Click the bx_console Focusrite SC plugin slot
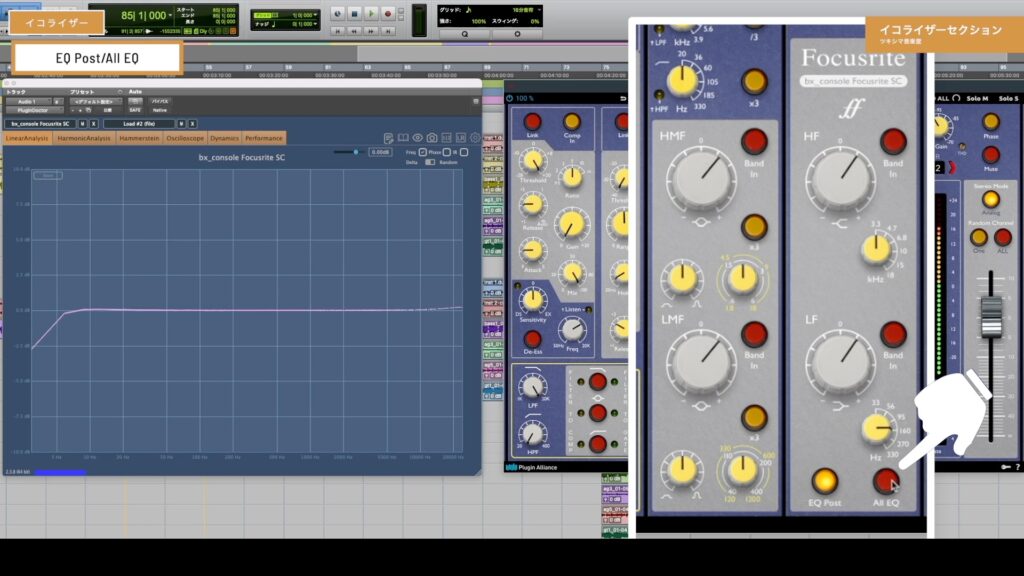 pyautogui.click(x=40, y=123)
